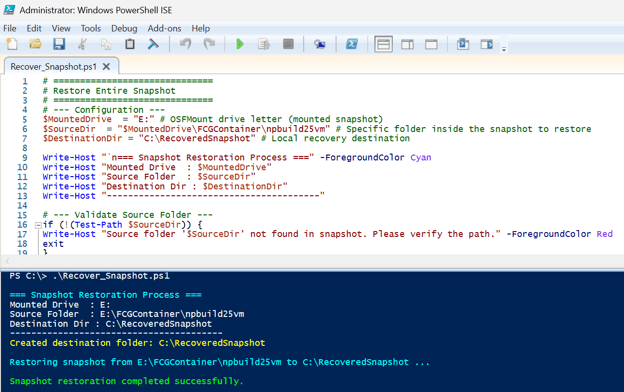
Task: Select the Recover_Snapshot.ps1 tab
Action: pos(53,66)
